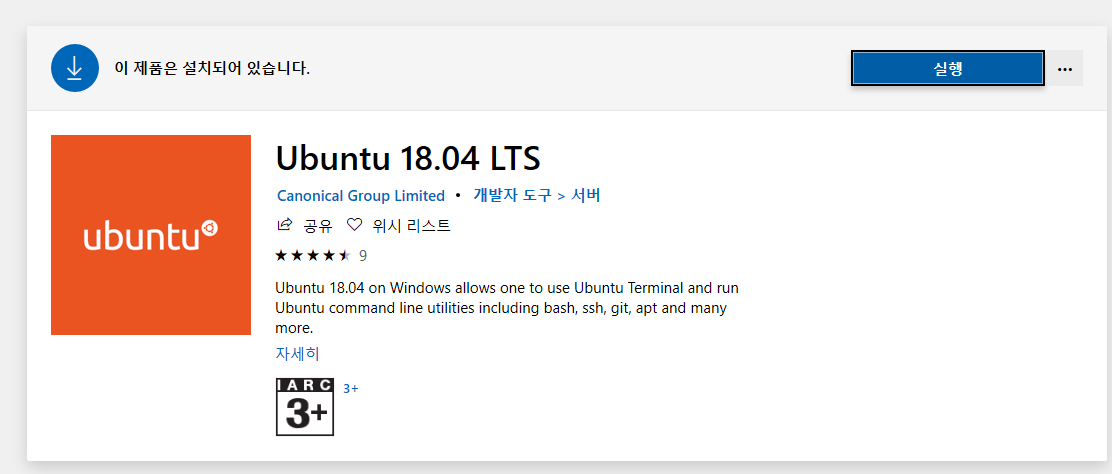
Task: Click the 이 제품은 설치되어 있습니다 status text
Action: [212, 69]
